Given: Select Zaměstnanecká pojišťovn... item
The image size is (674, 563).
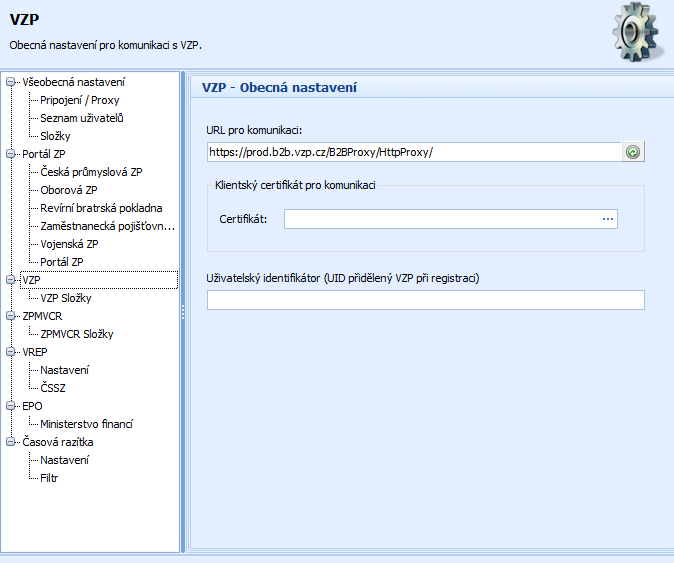Looking at the screenshot, I should tap(107, 226).
